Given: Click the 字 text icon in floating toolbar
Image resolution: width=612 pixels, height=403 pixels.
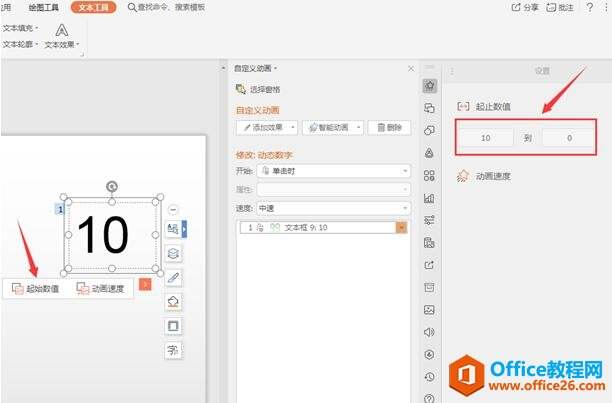Looking at the screenshot, I should (173, 350).
